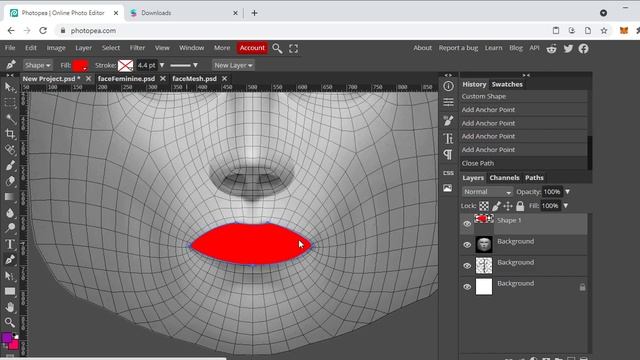The image size is (640, 360).
Task: Select the Eraser tool
Action: 10,181
